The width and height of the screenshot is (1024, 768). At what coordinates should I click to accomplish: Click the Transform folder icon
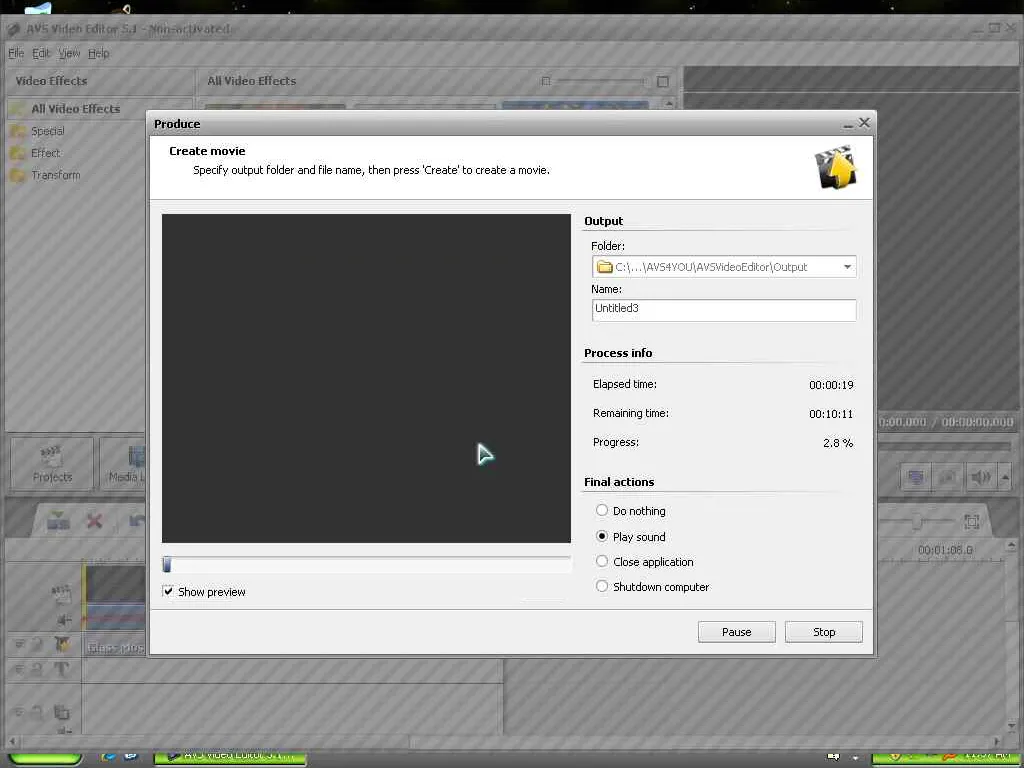click(x=18, y=176)
